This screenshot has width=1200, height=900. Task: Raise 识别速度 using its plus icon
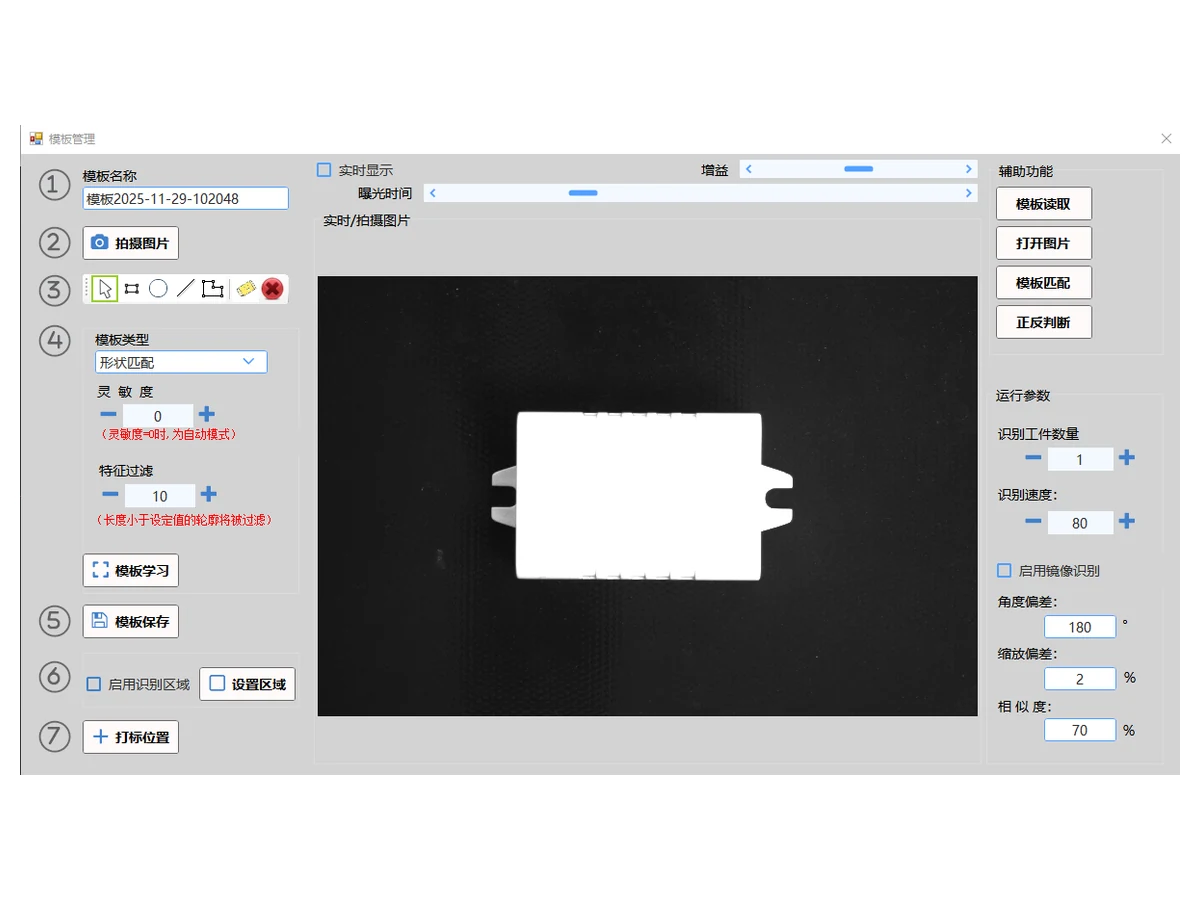(1127, 521)
